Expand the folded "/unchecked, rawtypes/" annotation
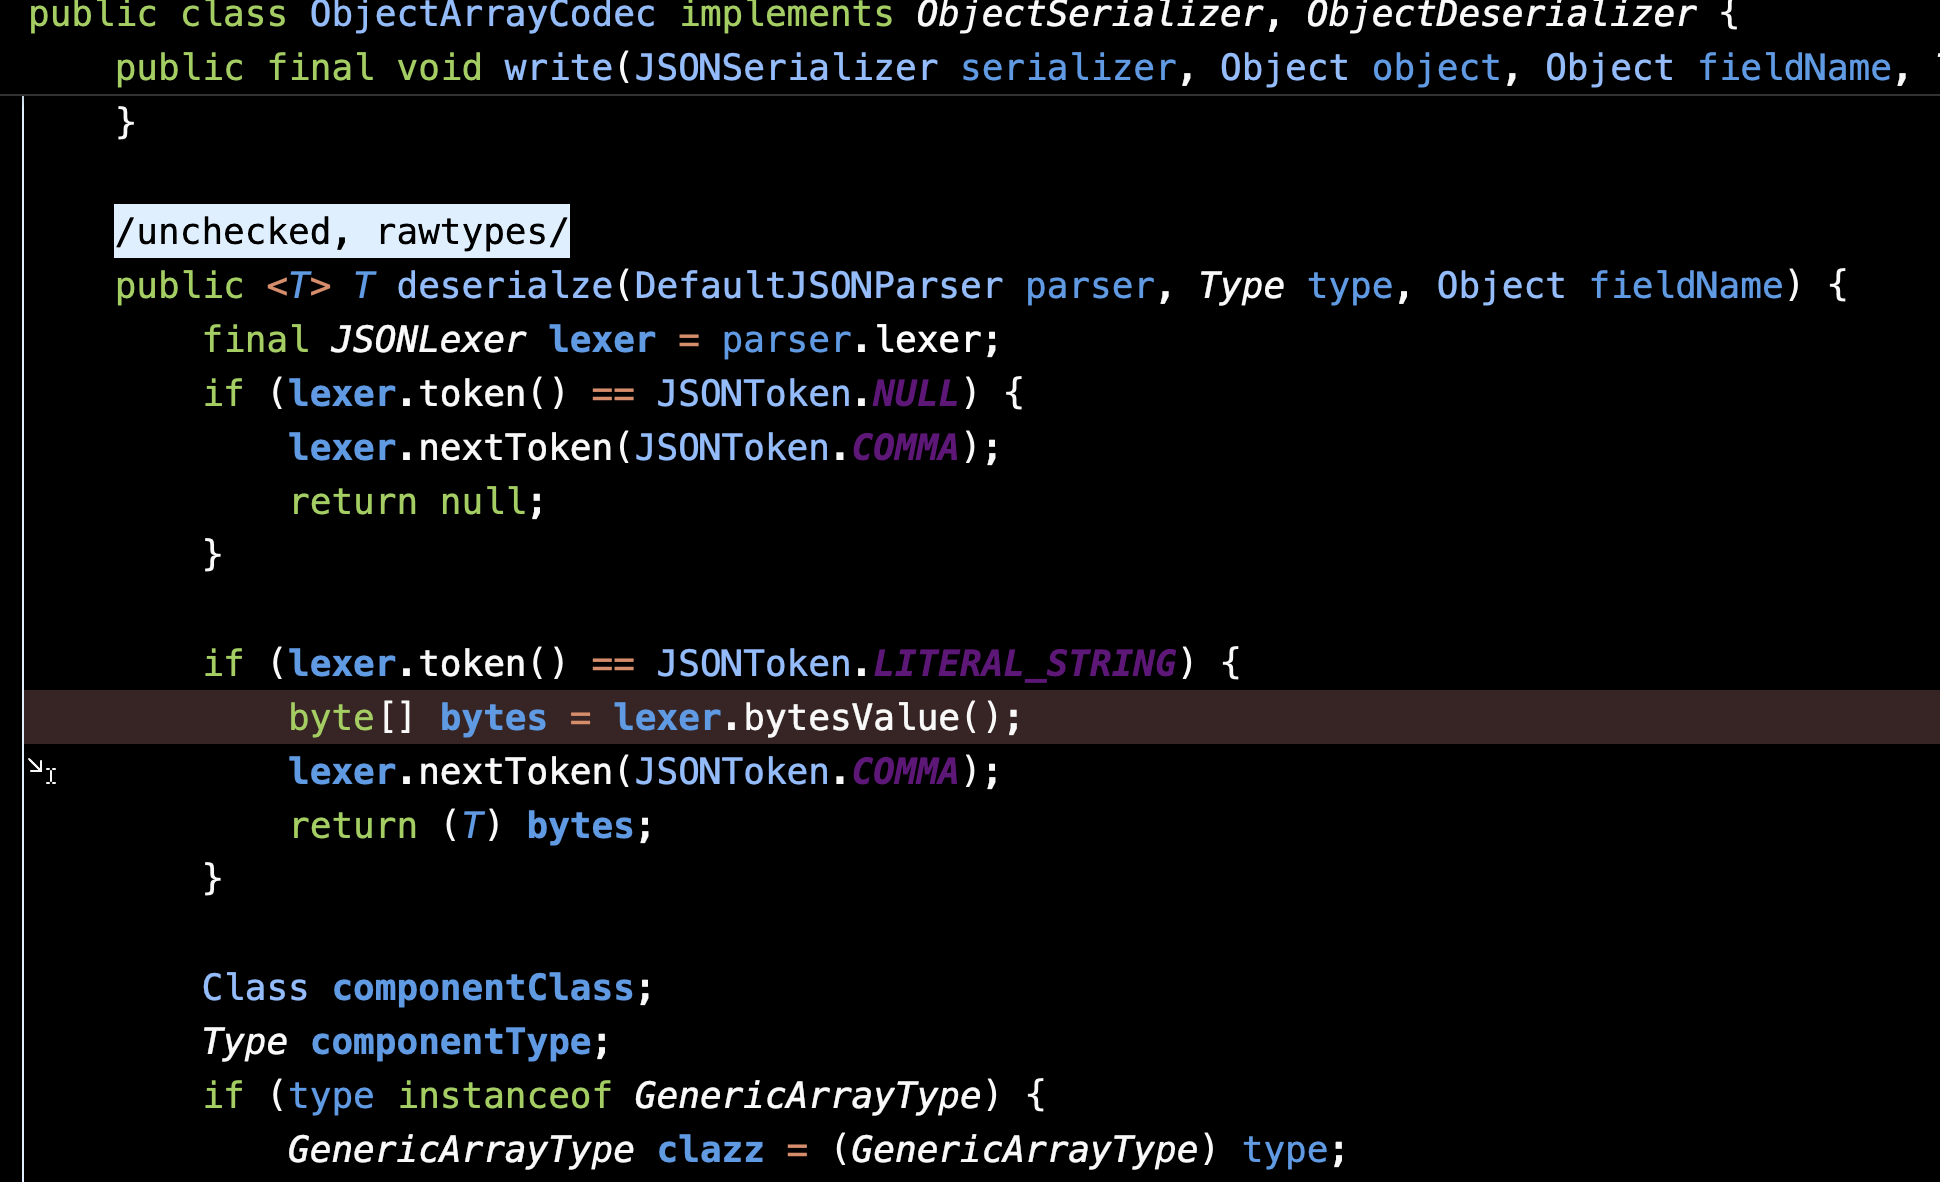1940x1182 pixels. (x=342, y=231)
